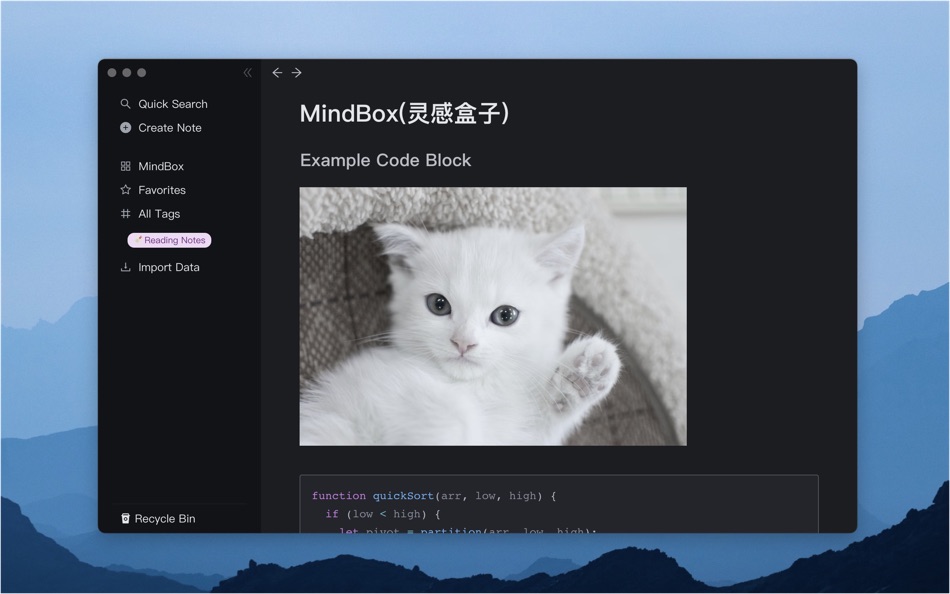Click the Import Data download icon
Image resolution: width=950 pixels, height=594 pixels.
coord(125,267)
